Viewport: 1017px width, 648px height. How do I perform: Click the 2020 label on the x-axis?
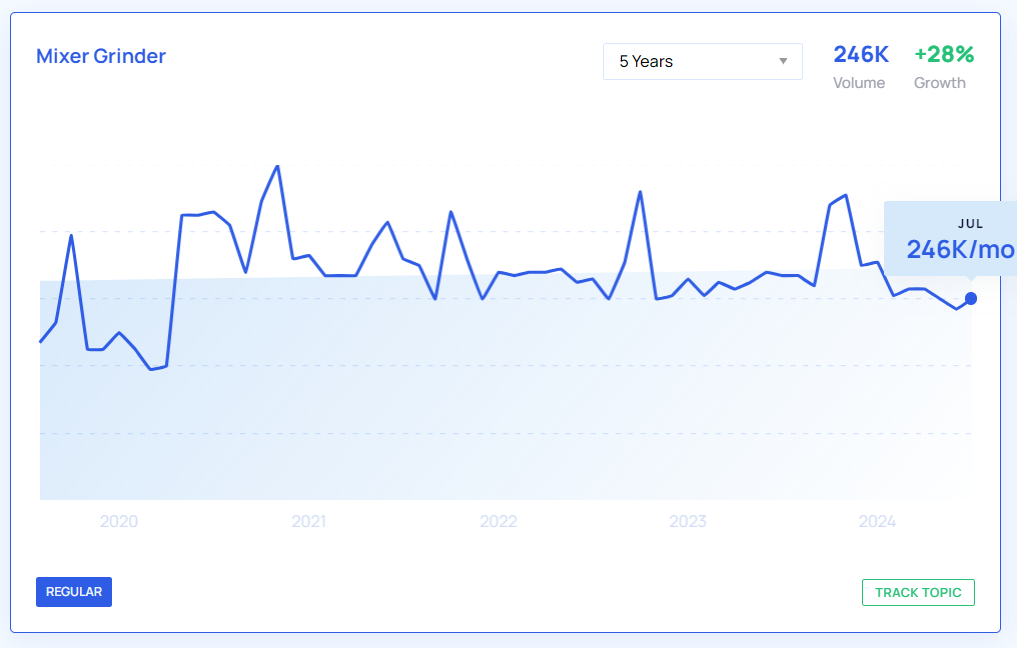coord(119,521)
